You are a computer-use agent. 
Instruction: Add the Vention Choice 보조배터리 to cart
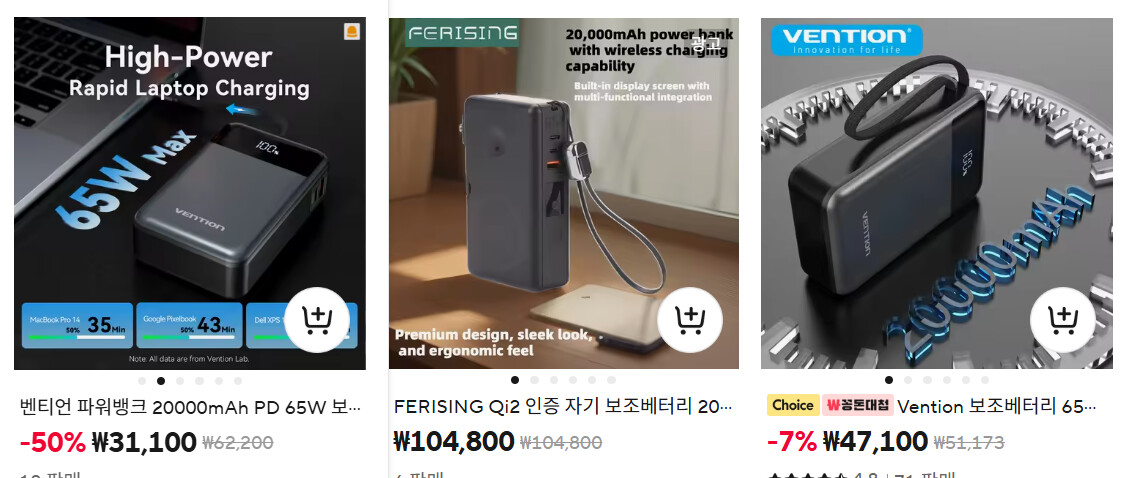pyautogui.click(x=1062, y=320)
